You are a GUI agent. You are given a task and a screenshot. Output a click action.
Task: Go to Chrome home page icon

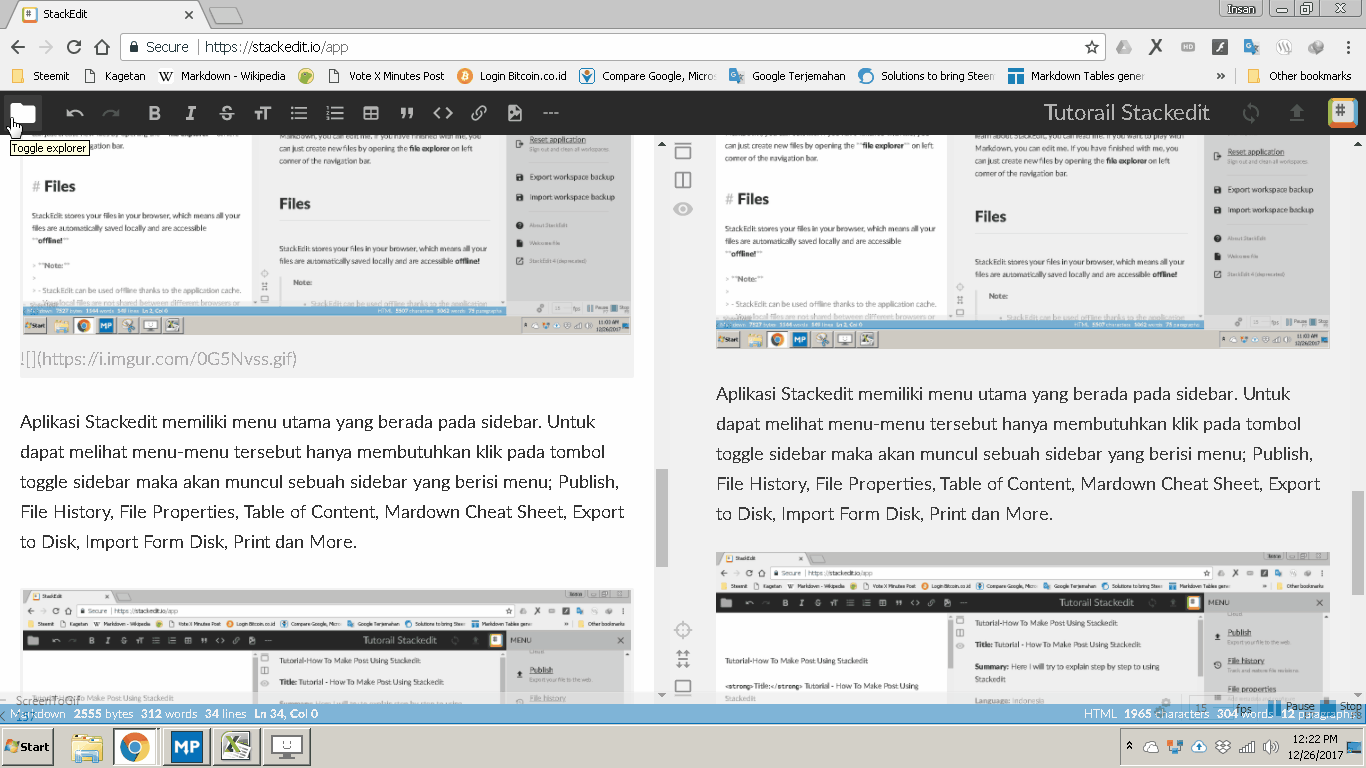coord(102,47)
